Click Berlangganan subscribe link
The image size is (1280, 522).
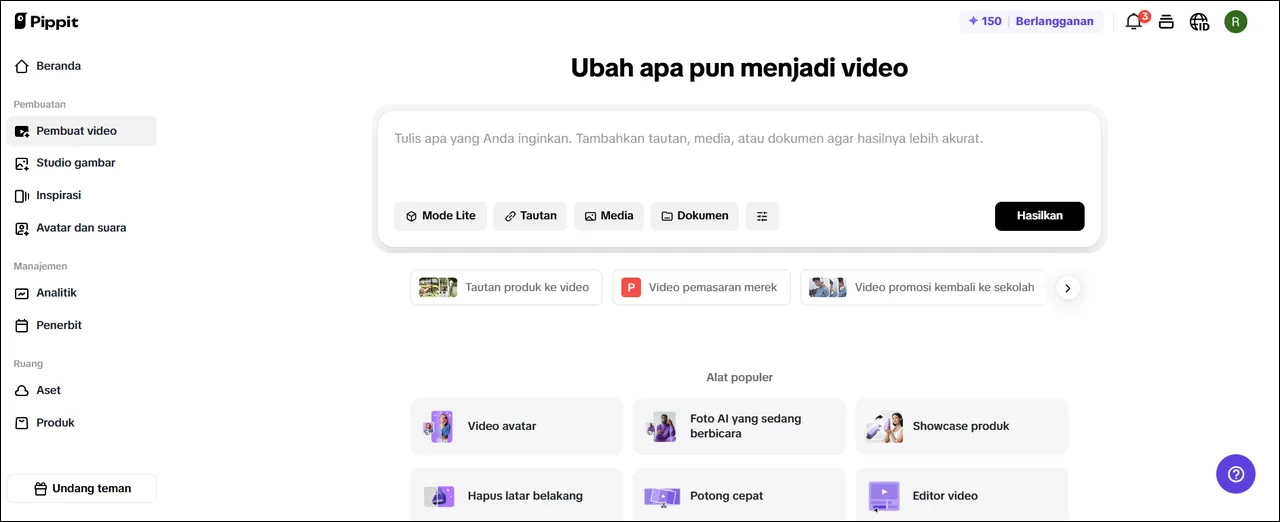pos(1054,21)
